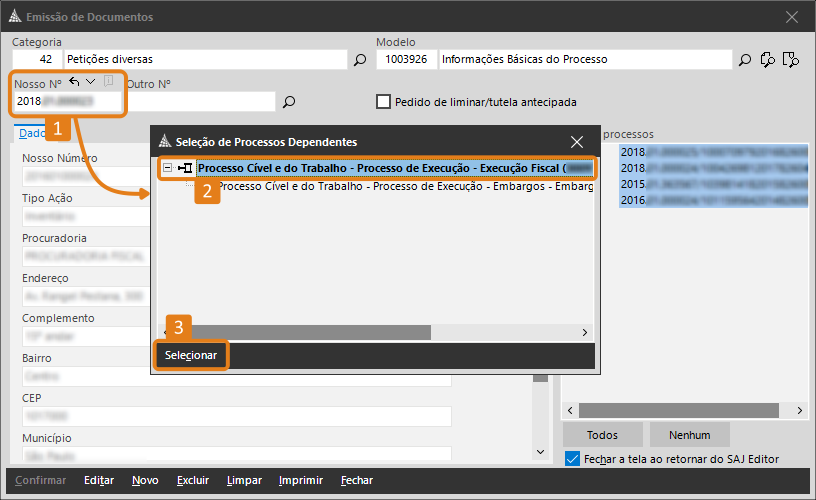Image resolution: width=816 pixels, height=500 pixels.
Task: Click the Todos button
Action: point(602,435)
